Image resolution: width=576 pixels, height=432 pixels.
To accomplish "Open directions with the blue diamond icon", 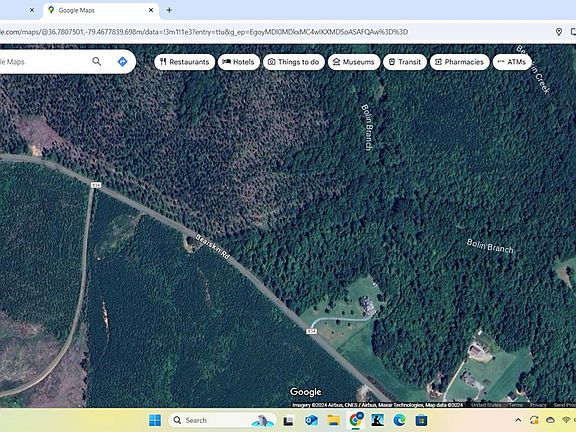I will pos(122,61).
